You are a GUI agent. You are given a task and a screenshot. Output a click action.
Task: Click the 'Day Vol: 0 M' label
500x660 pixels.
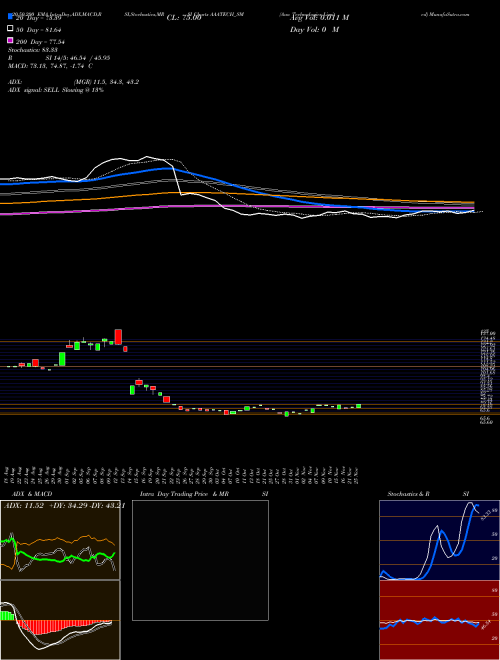pos(314,29)
